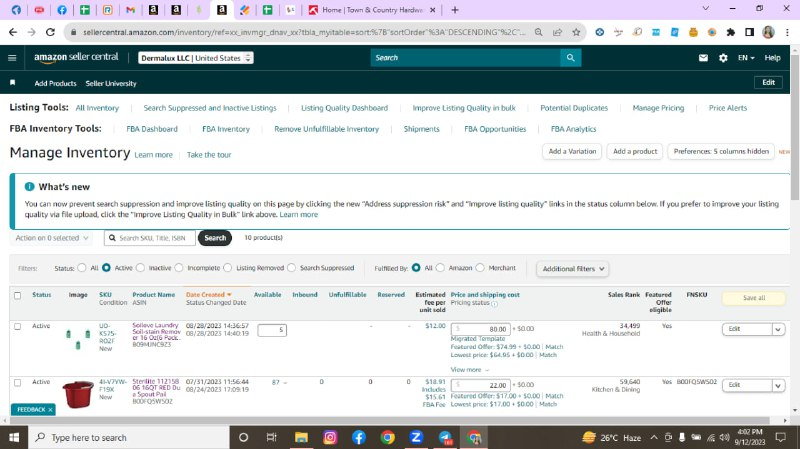Open File Explorer from the taskbar
The width and height of the screenshot is (800, 449).
302,437
